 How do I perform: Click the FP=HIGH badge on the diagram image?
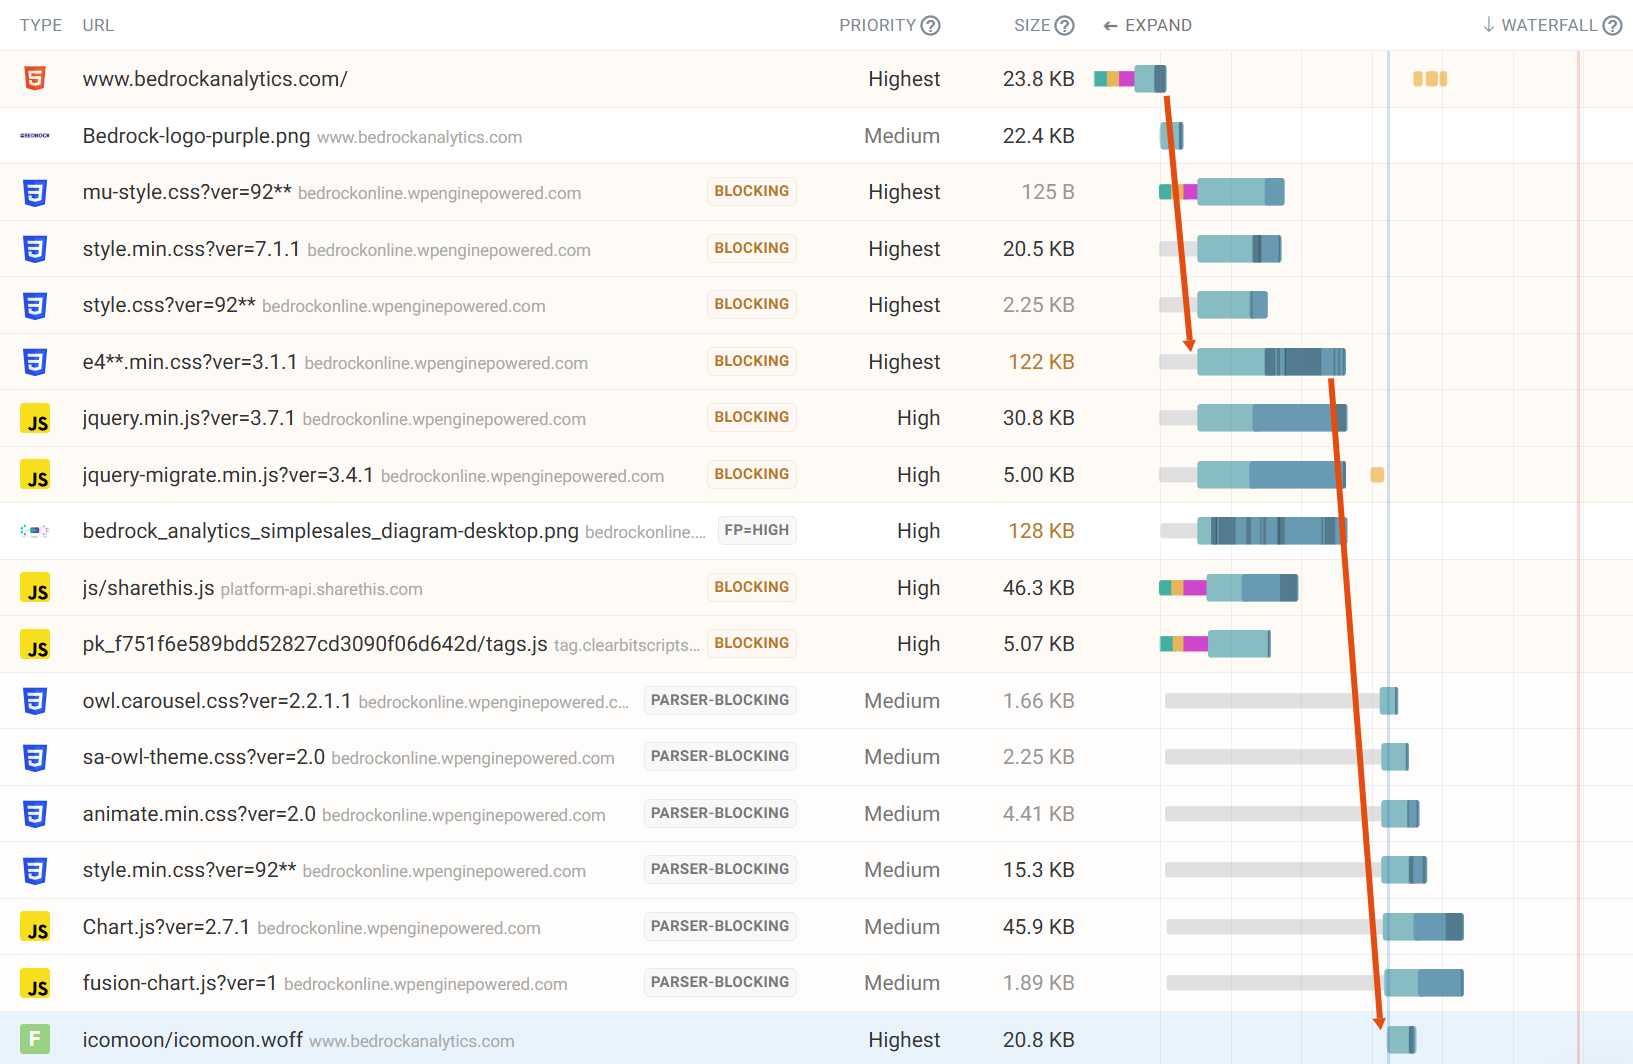(757, 530)
